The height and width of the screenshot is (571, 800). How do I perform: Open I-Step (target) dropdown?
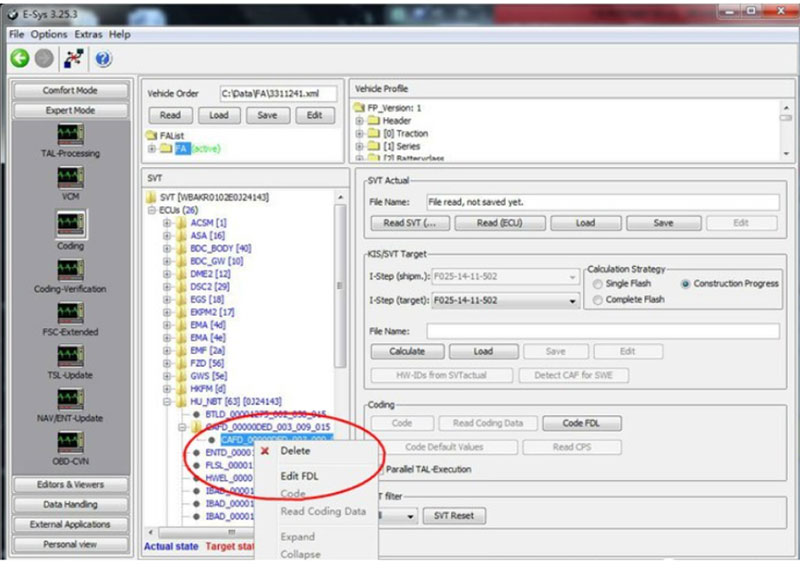(x=573, y=301)
